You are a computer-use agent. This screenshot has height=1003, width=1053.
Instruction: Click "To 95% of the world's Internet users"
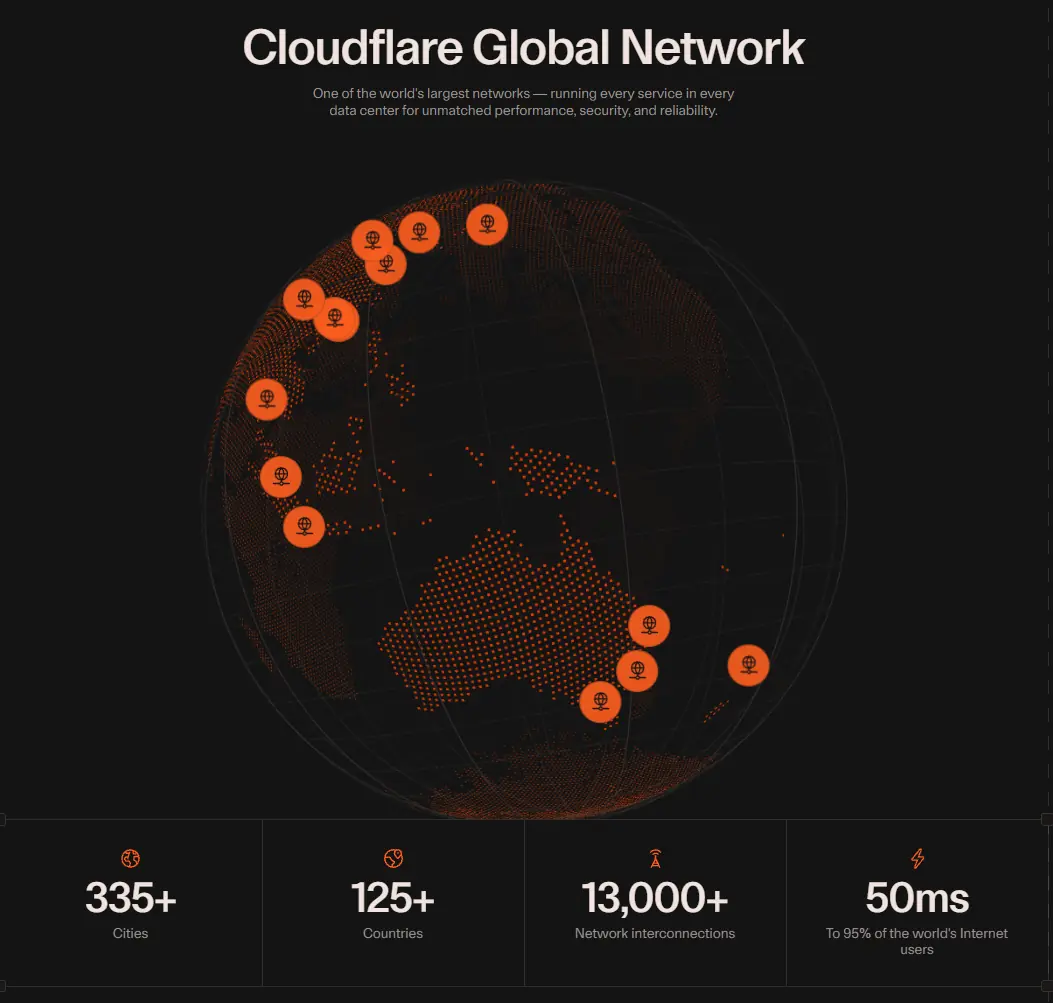click(917, 941)
